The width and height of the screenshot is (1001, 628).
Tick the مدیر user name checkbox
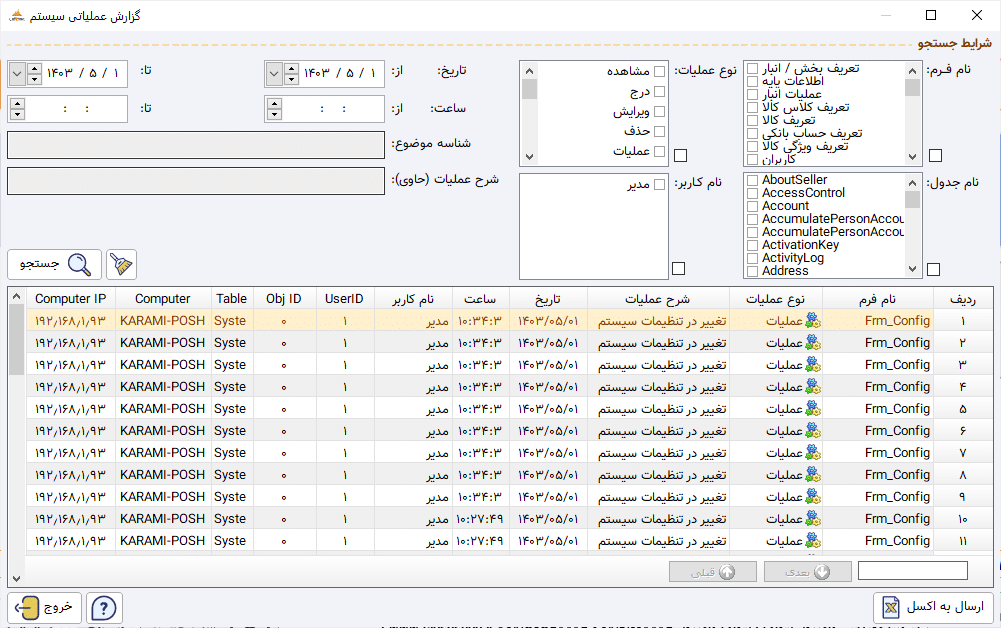(659, 184)
